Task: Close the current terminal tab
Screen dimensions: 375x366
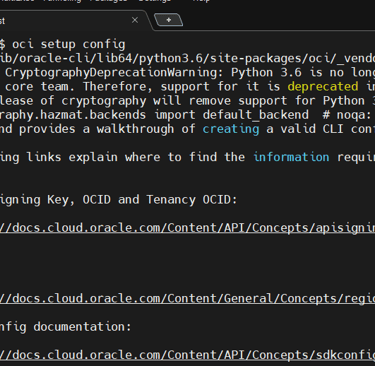Action: [x=135, y=20]
